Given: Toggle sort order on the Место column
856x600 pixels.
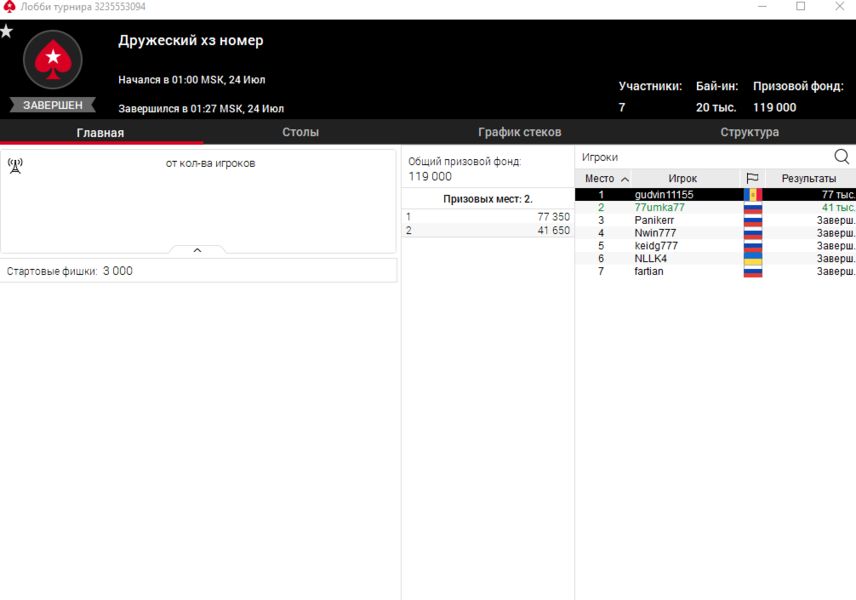Looking at the screenshot, I should (x=606, y=179).
